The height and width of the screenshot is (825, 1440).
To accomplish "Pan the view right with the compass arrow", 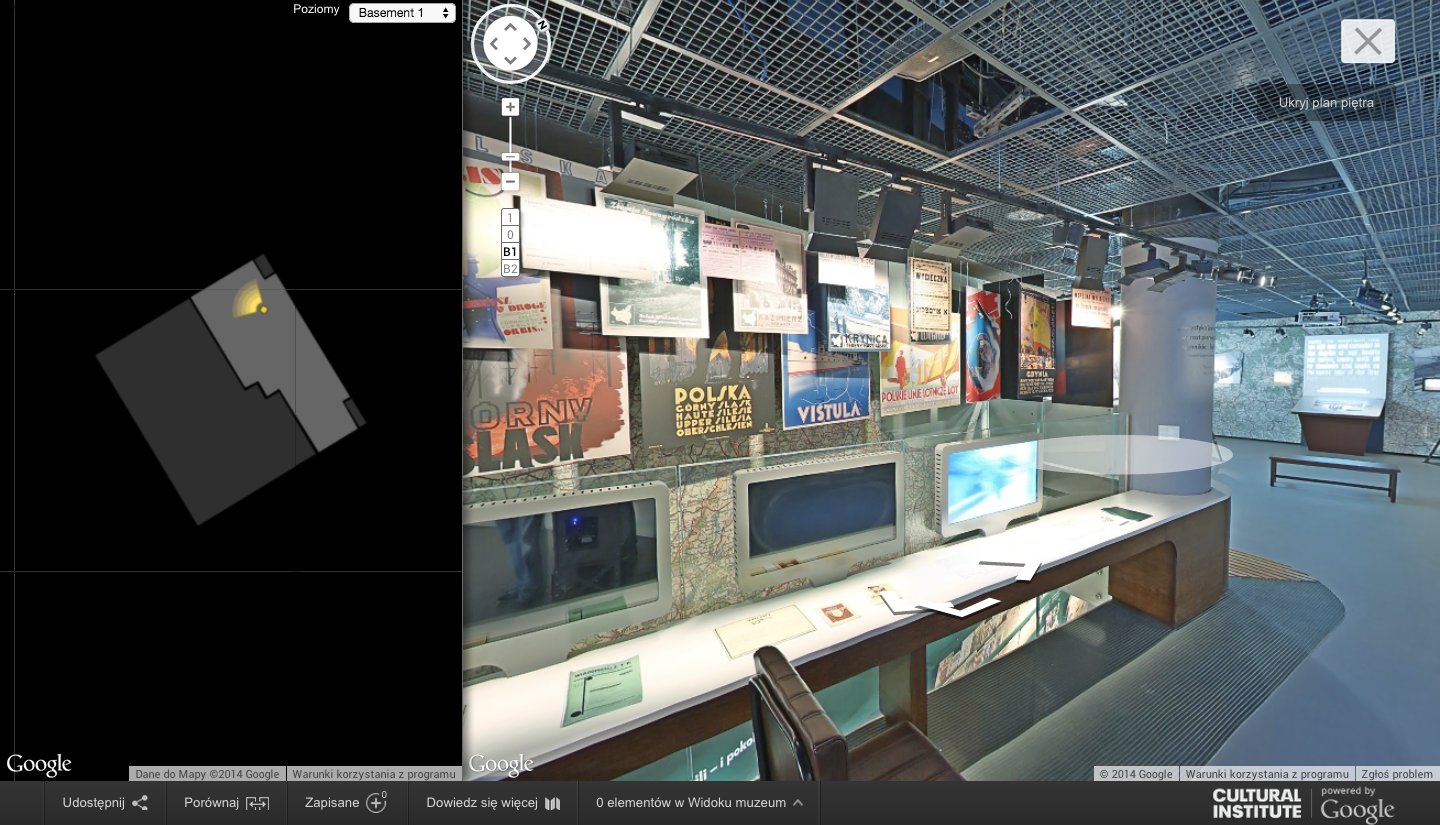I will (x=527, y=44).
